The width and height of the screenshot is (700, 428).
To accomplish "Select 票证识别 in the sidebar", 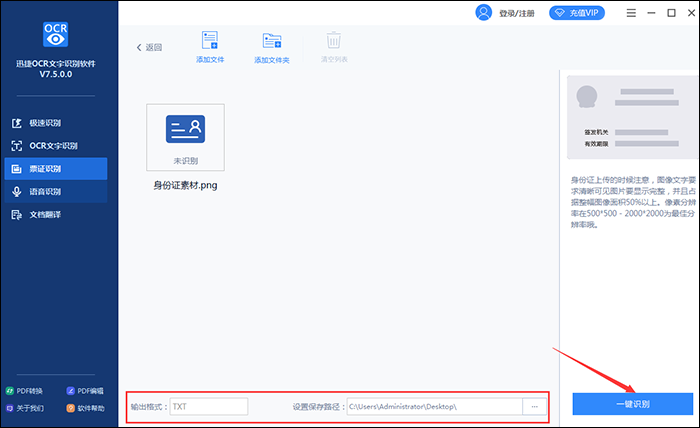I will pos(56,169).
